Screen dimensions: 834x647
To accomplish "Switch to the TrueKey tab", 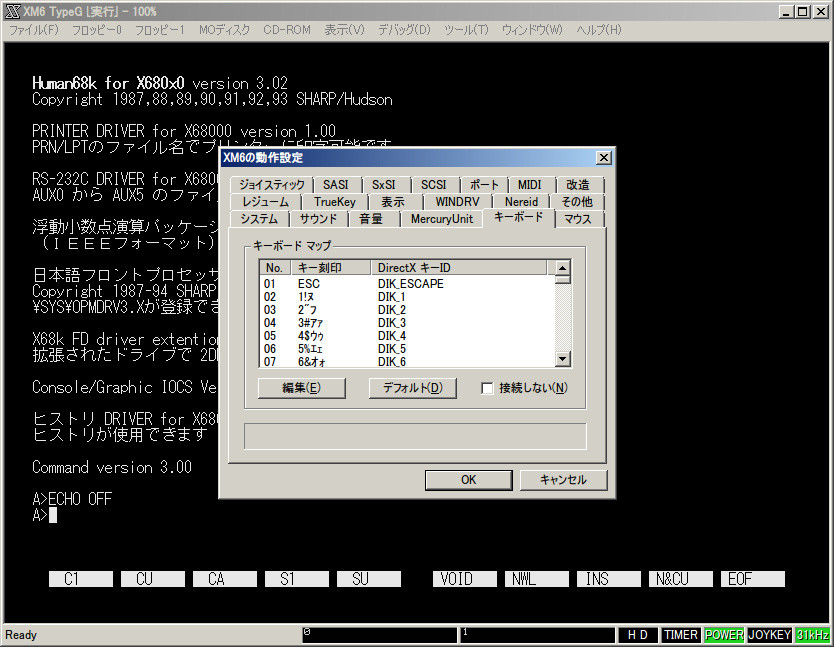I will (335, 202).
